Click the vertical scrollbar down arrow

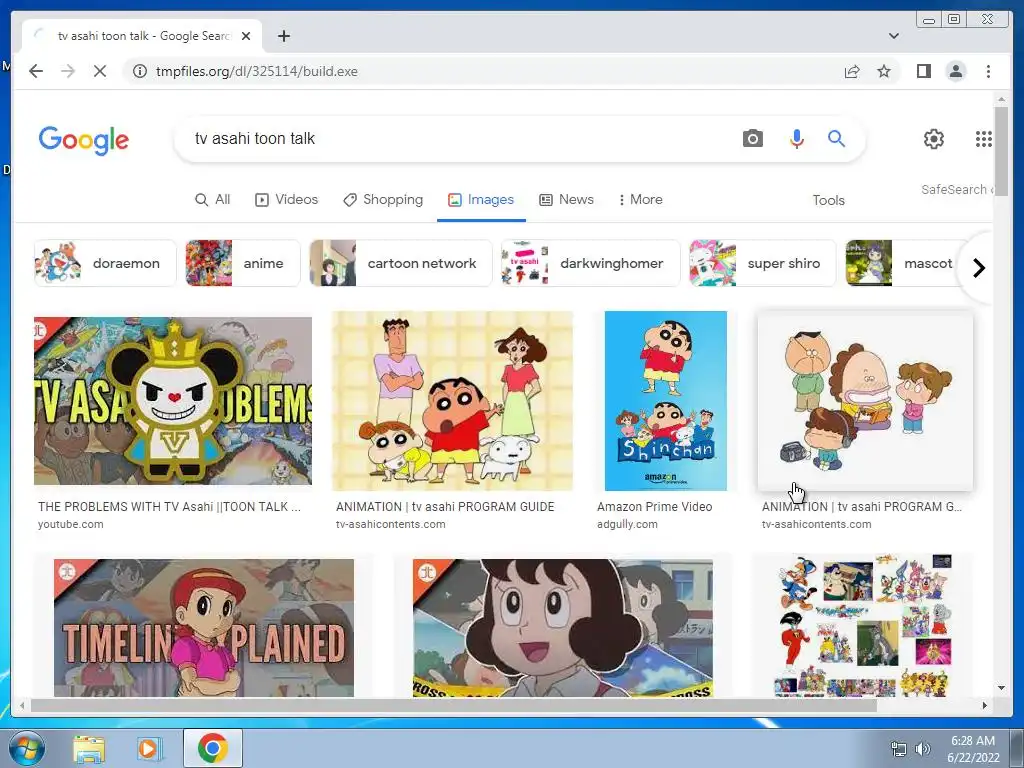click(1001, 688)
